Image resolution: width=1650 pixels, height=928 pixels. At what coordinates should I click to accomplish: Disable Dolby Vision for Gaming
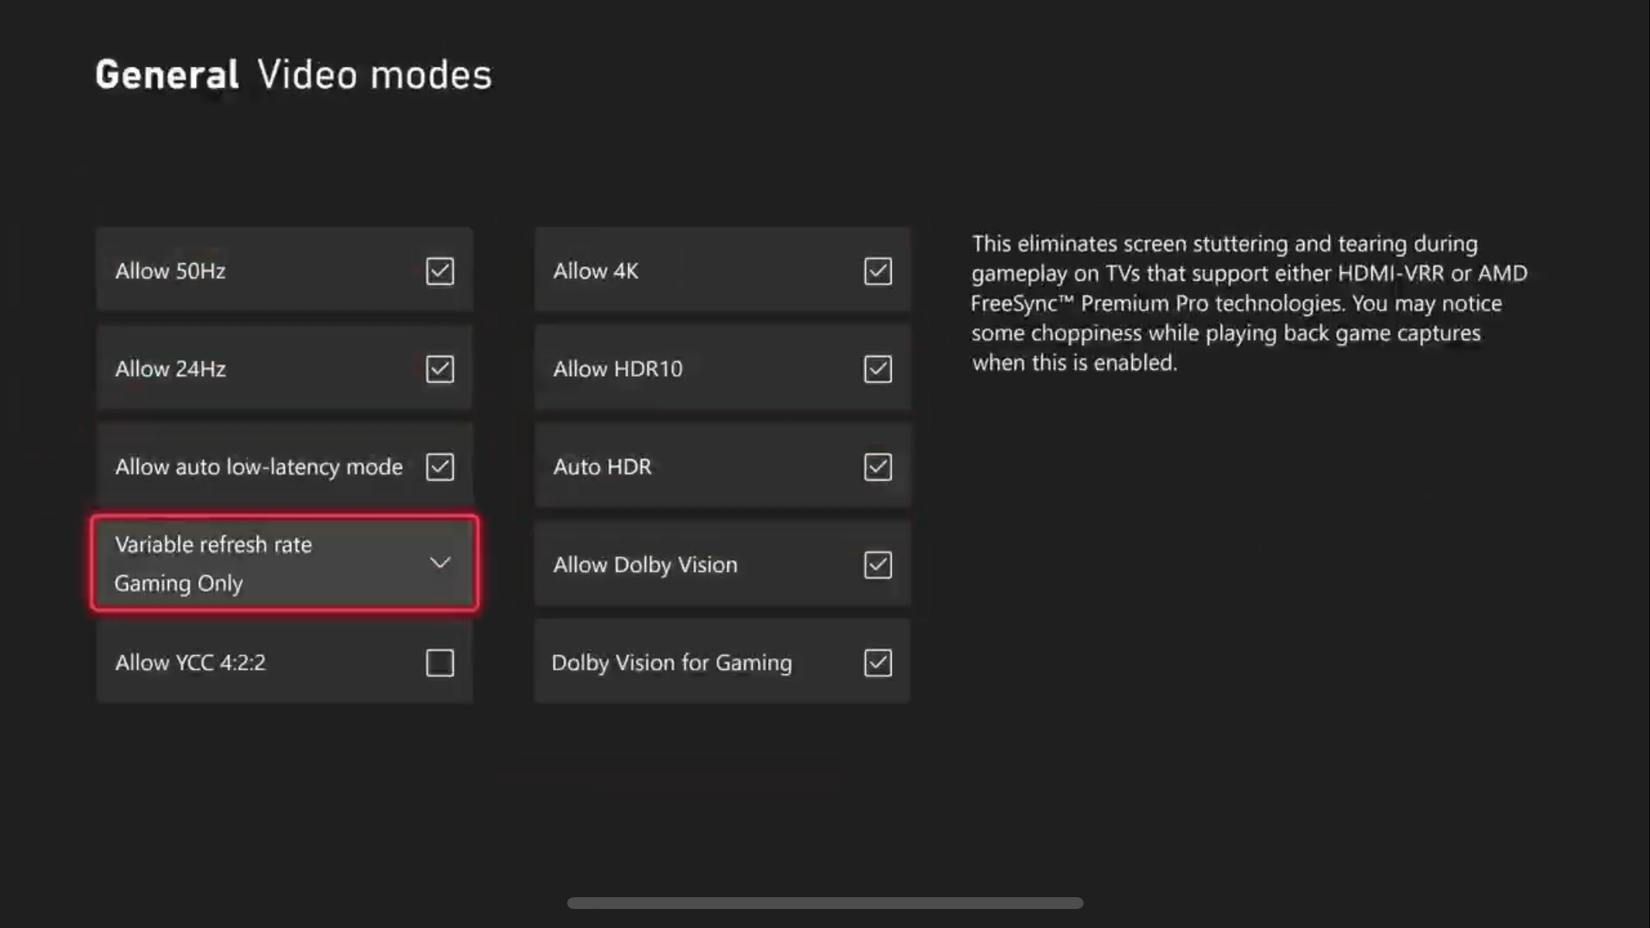(877, 661)
